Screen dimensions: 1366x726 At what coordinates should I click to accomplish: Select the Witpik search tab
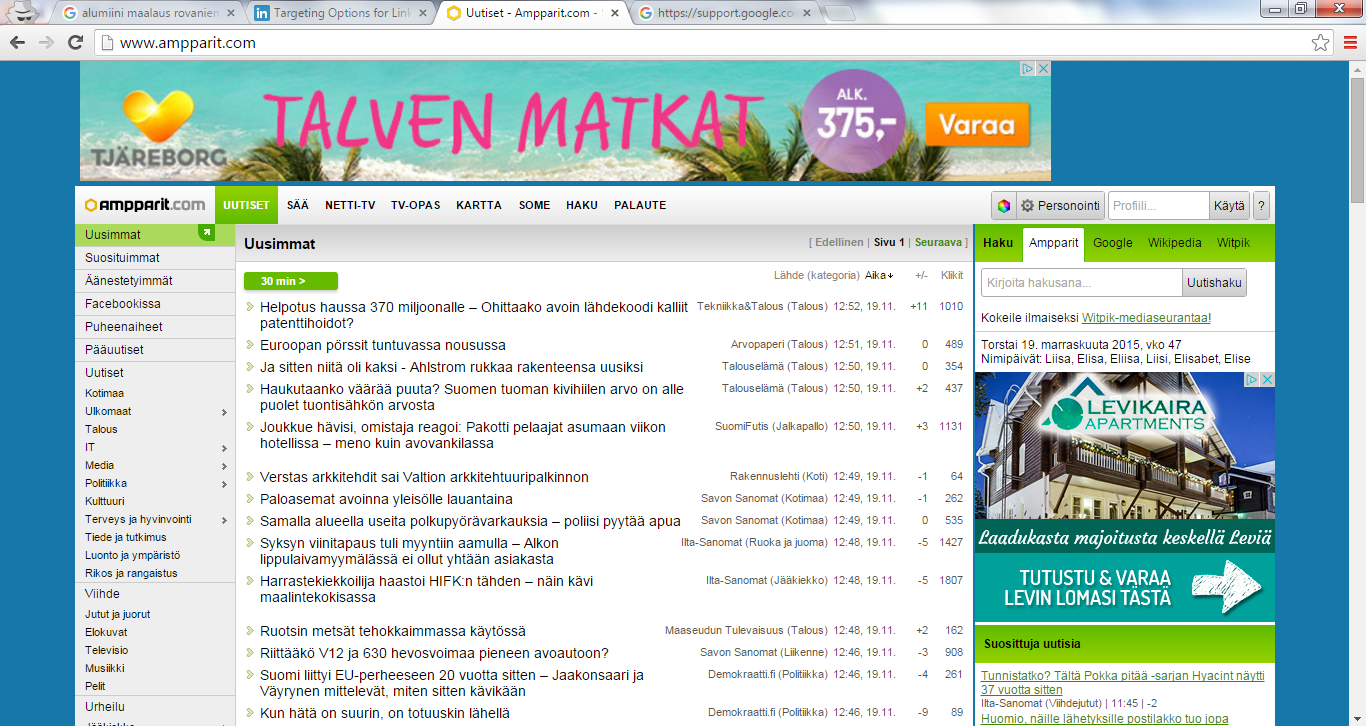point(1234,243)
